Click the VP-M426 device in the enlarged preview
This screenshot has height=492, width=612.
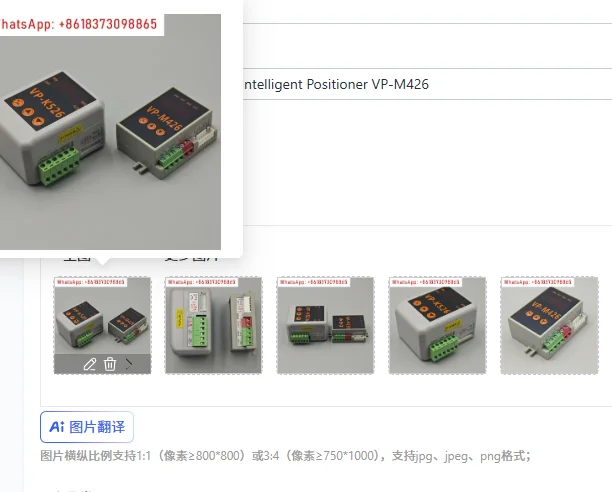coord(168,133)
